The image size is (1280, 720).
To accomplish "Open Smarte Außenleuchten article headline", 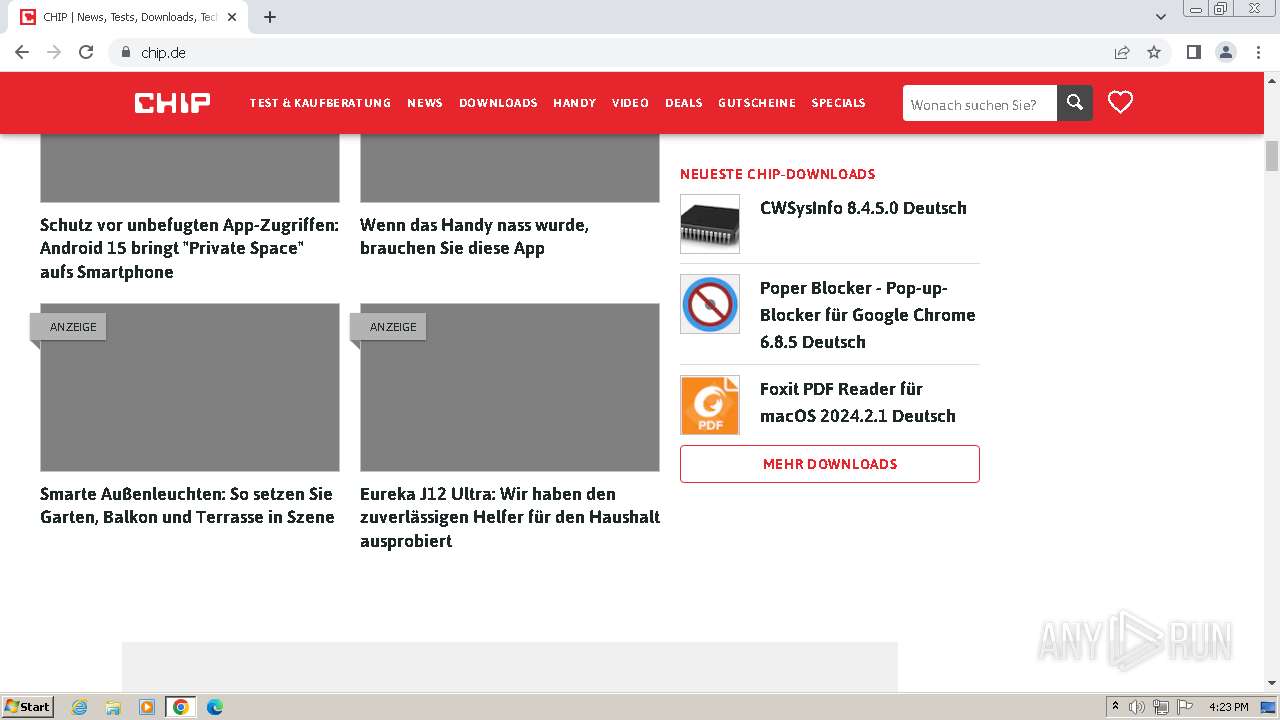I will click(x=187, y=505).
